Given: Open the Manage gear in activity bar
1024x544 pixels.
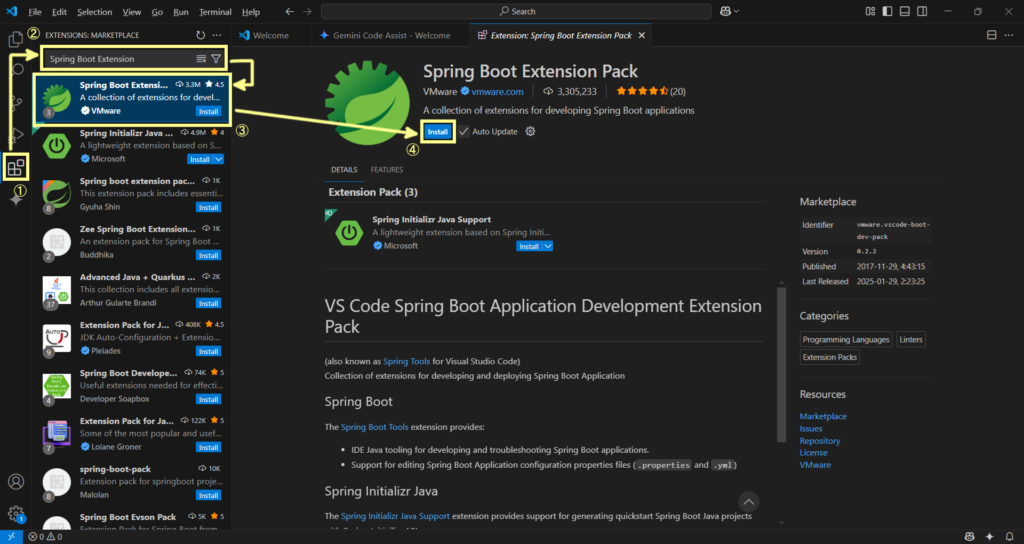Looking at the screenshot, I should [16, 514].
